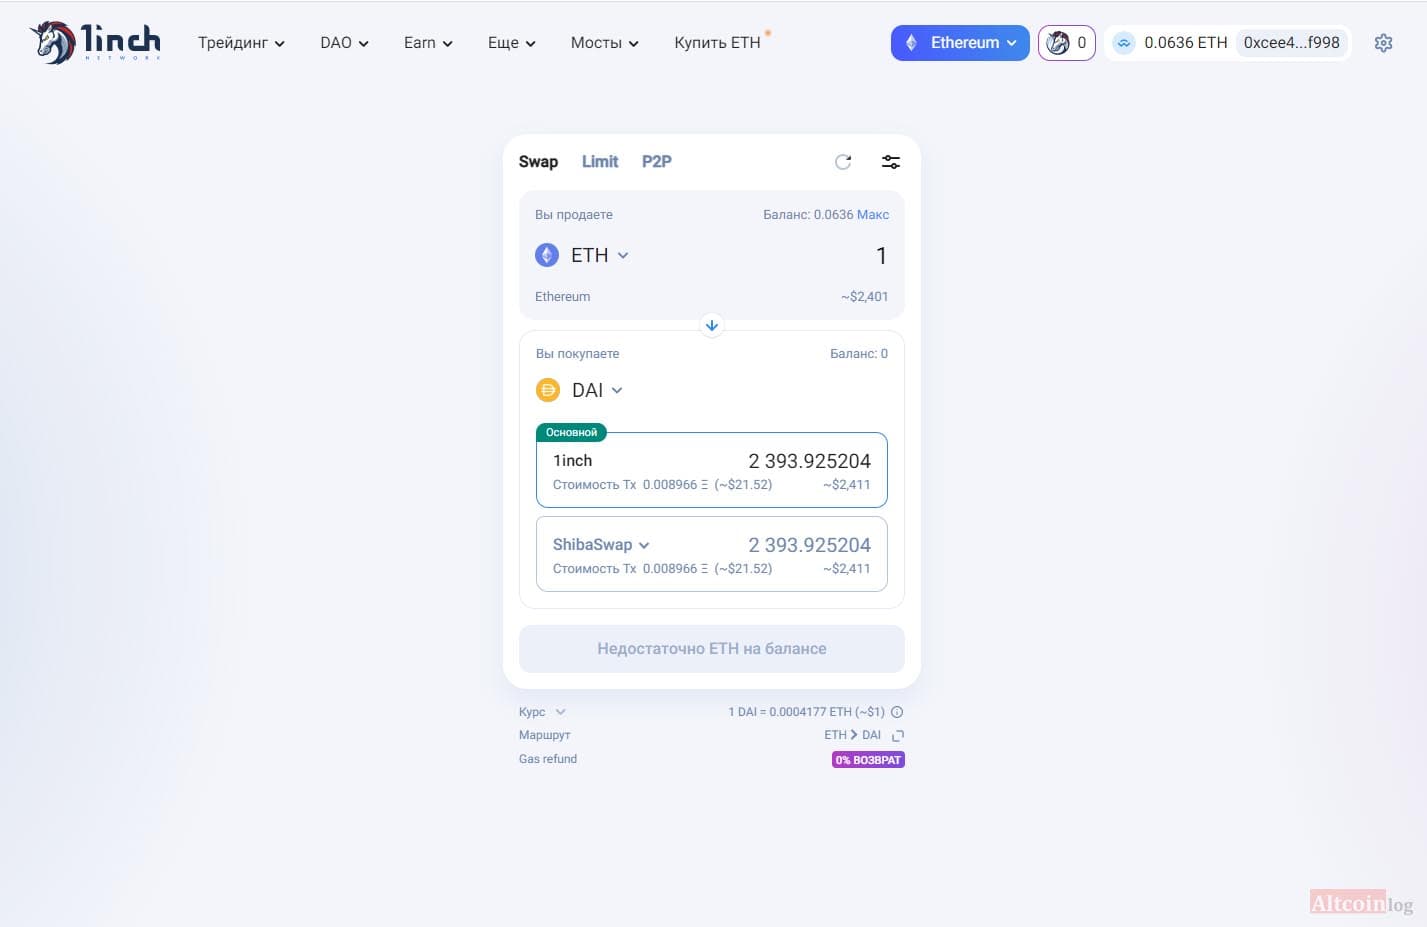
Task: Click the DAI token icon
Action: 548,390
